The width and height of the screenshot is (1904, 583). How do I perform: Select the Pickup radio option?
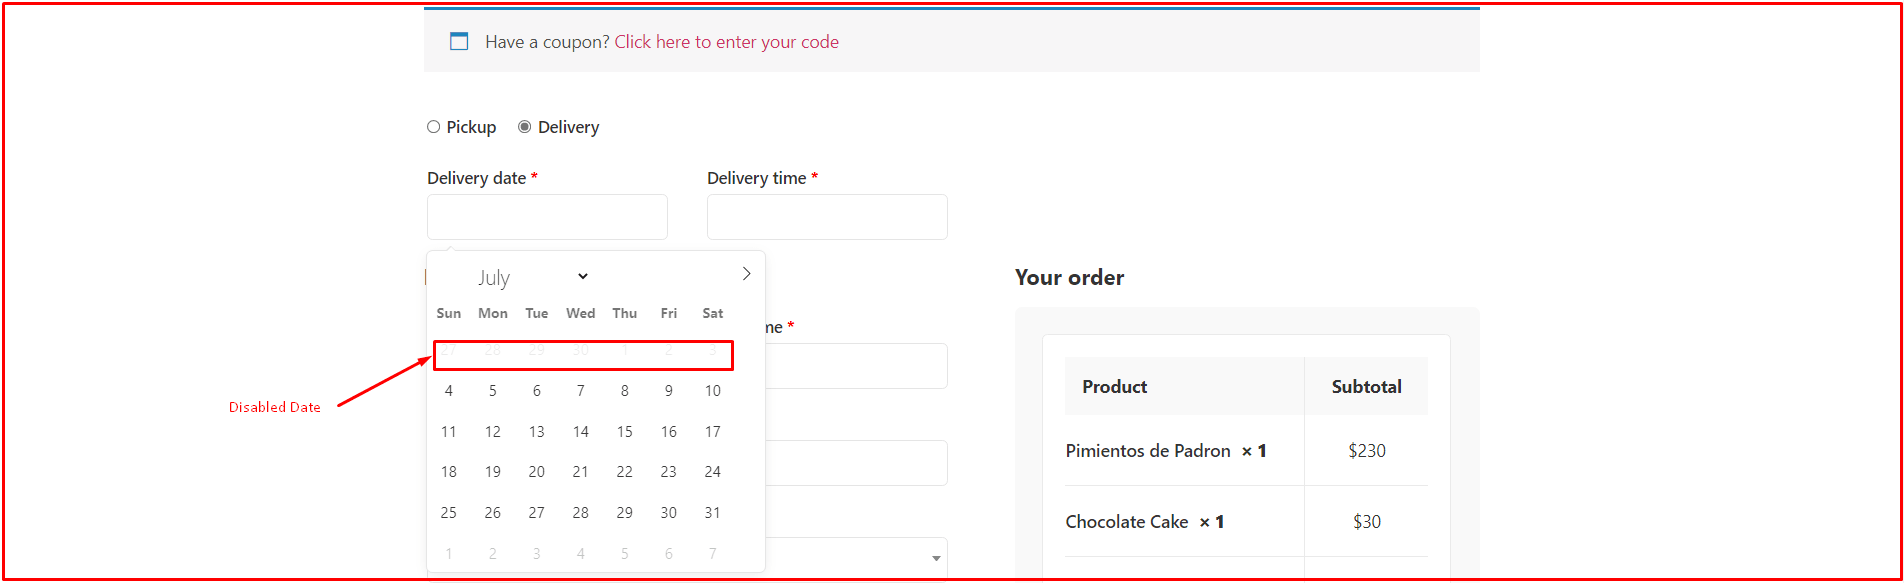(x=433, y=127)
